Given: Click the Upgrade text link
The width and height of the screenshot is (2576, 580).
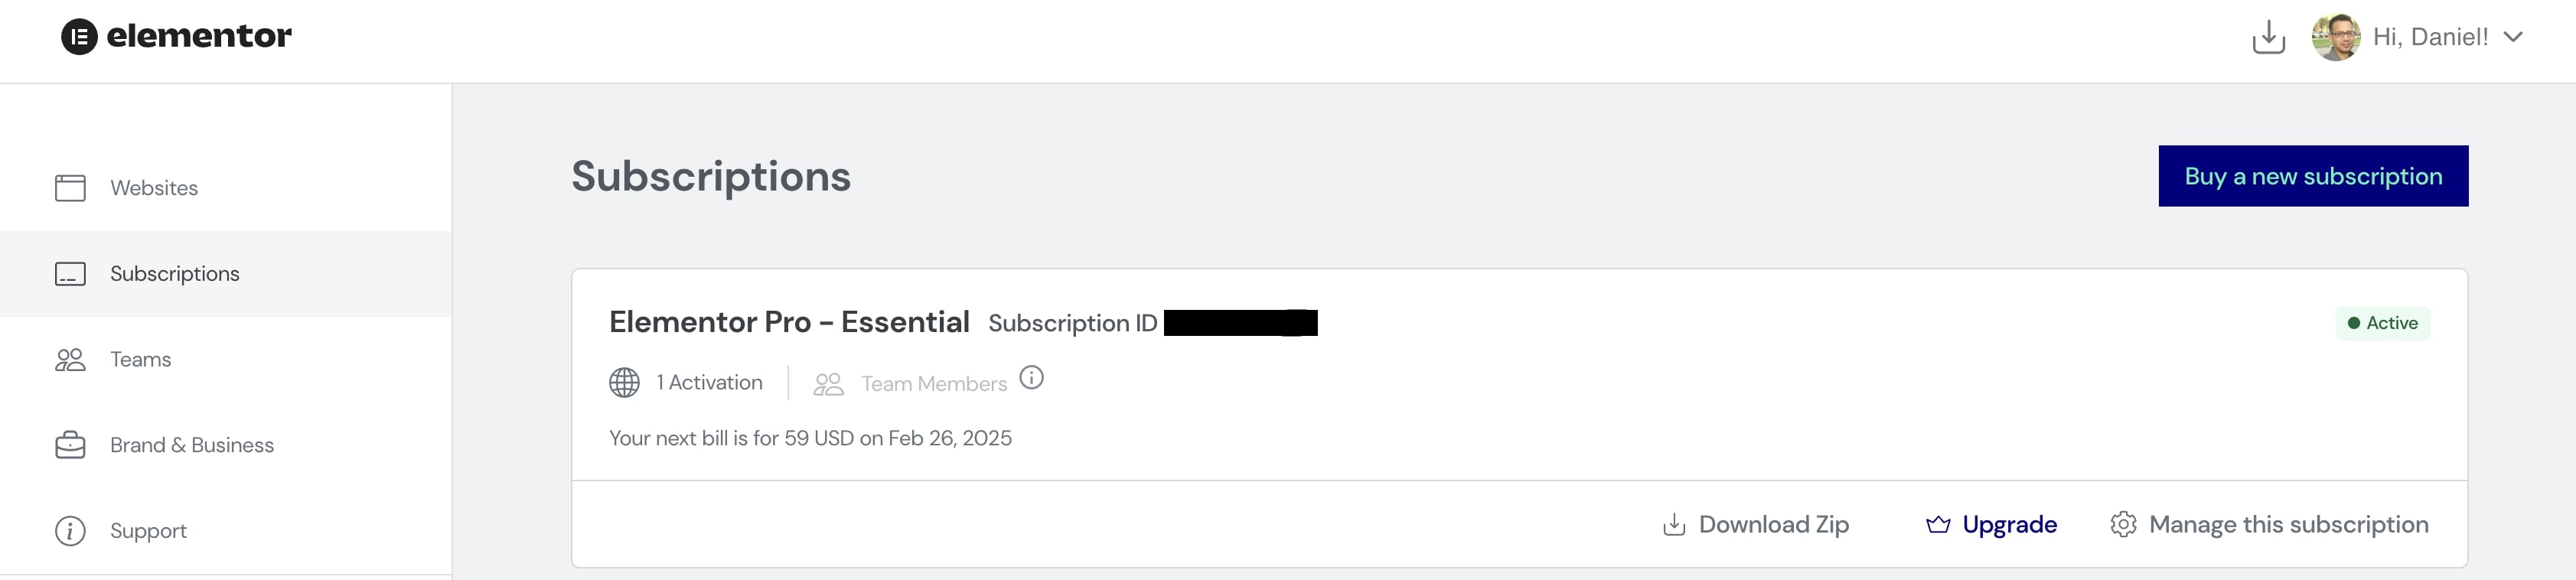Looking at the screenshot, I should 2009,525.
